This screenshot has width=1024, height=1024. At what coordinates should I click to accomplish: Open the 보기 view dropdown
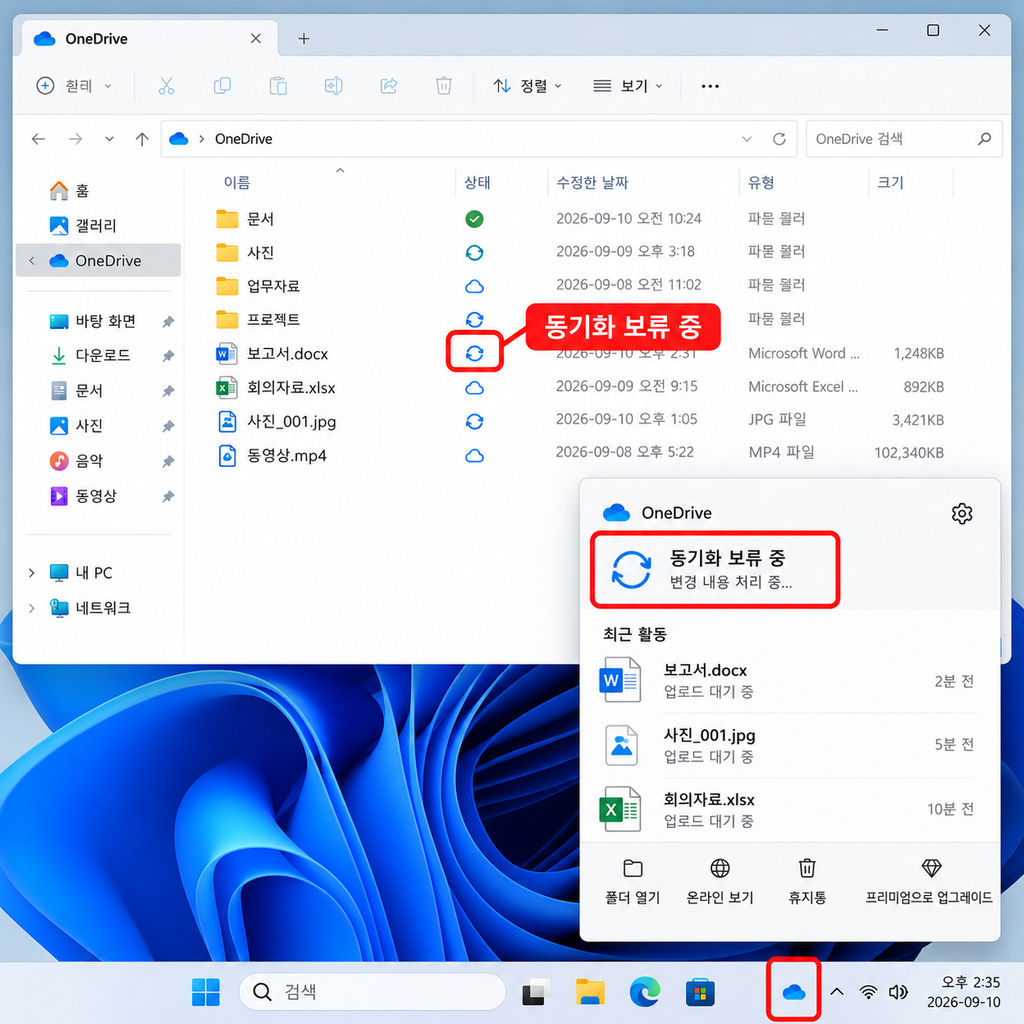point(628,86)
